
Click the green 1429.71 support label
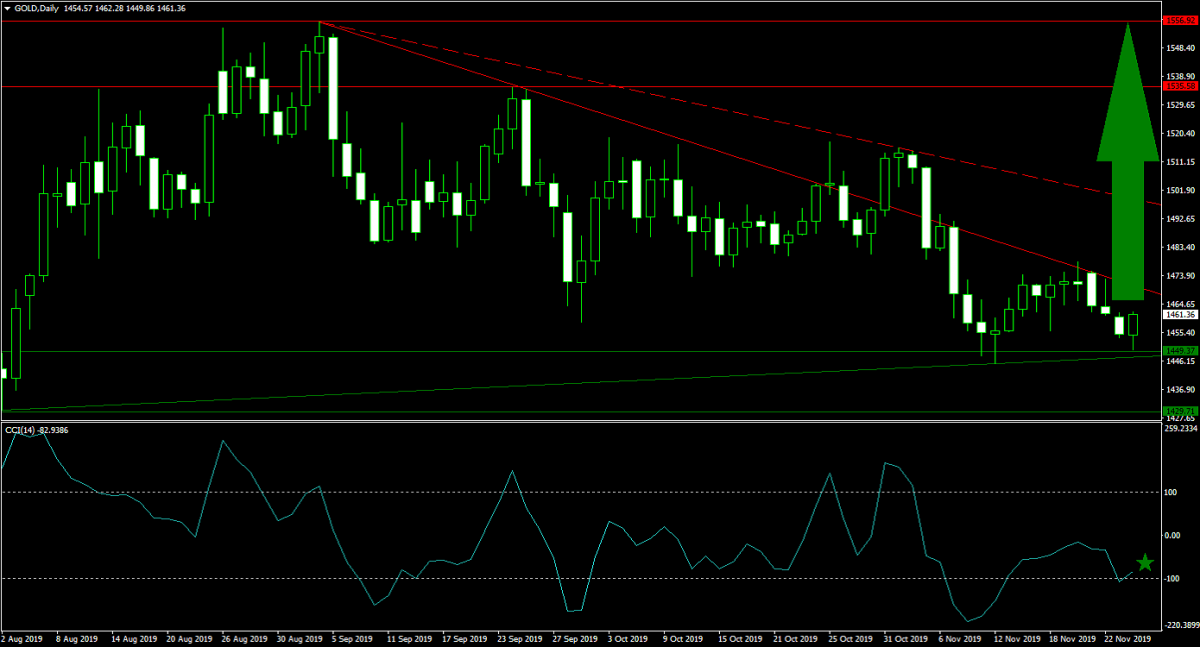(x=1180, y=411)
